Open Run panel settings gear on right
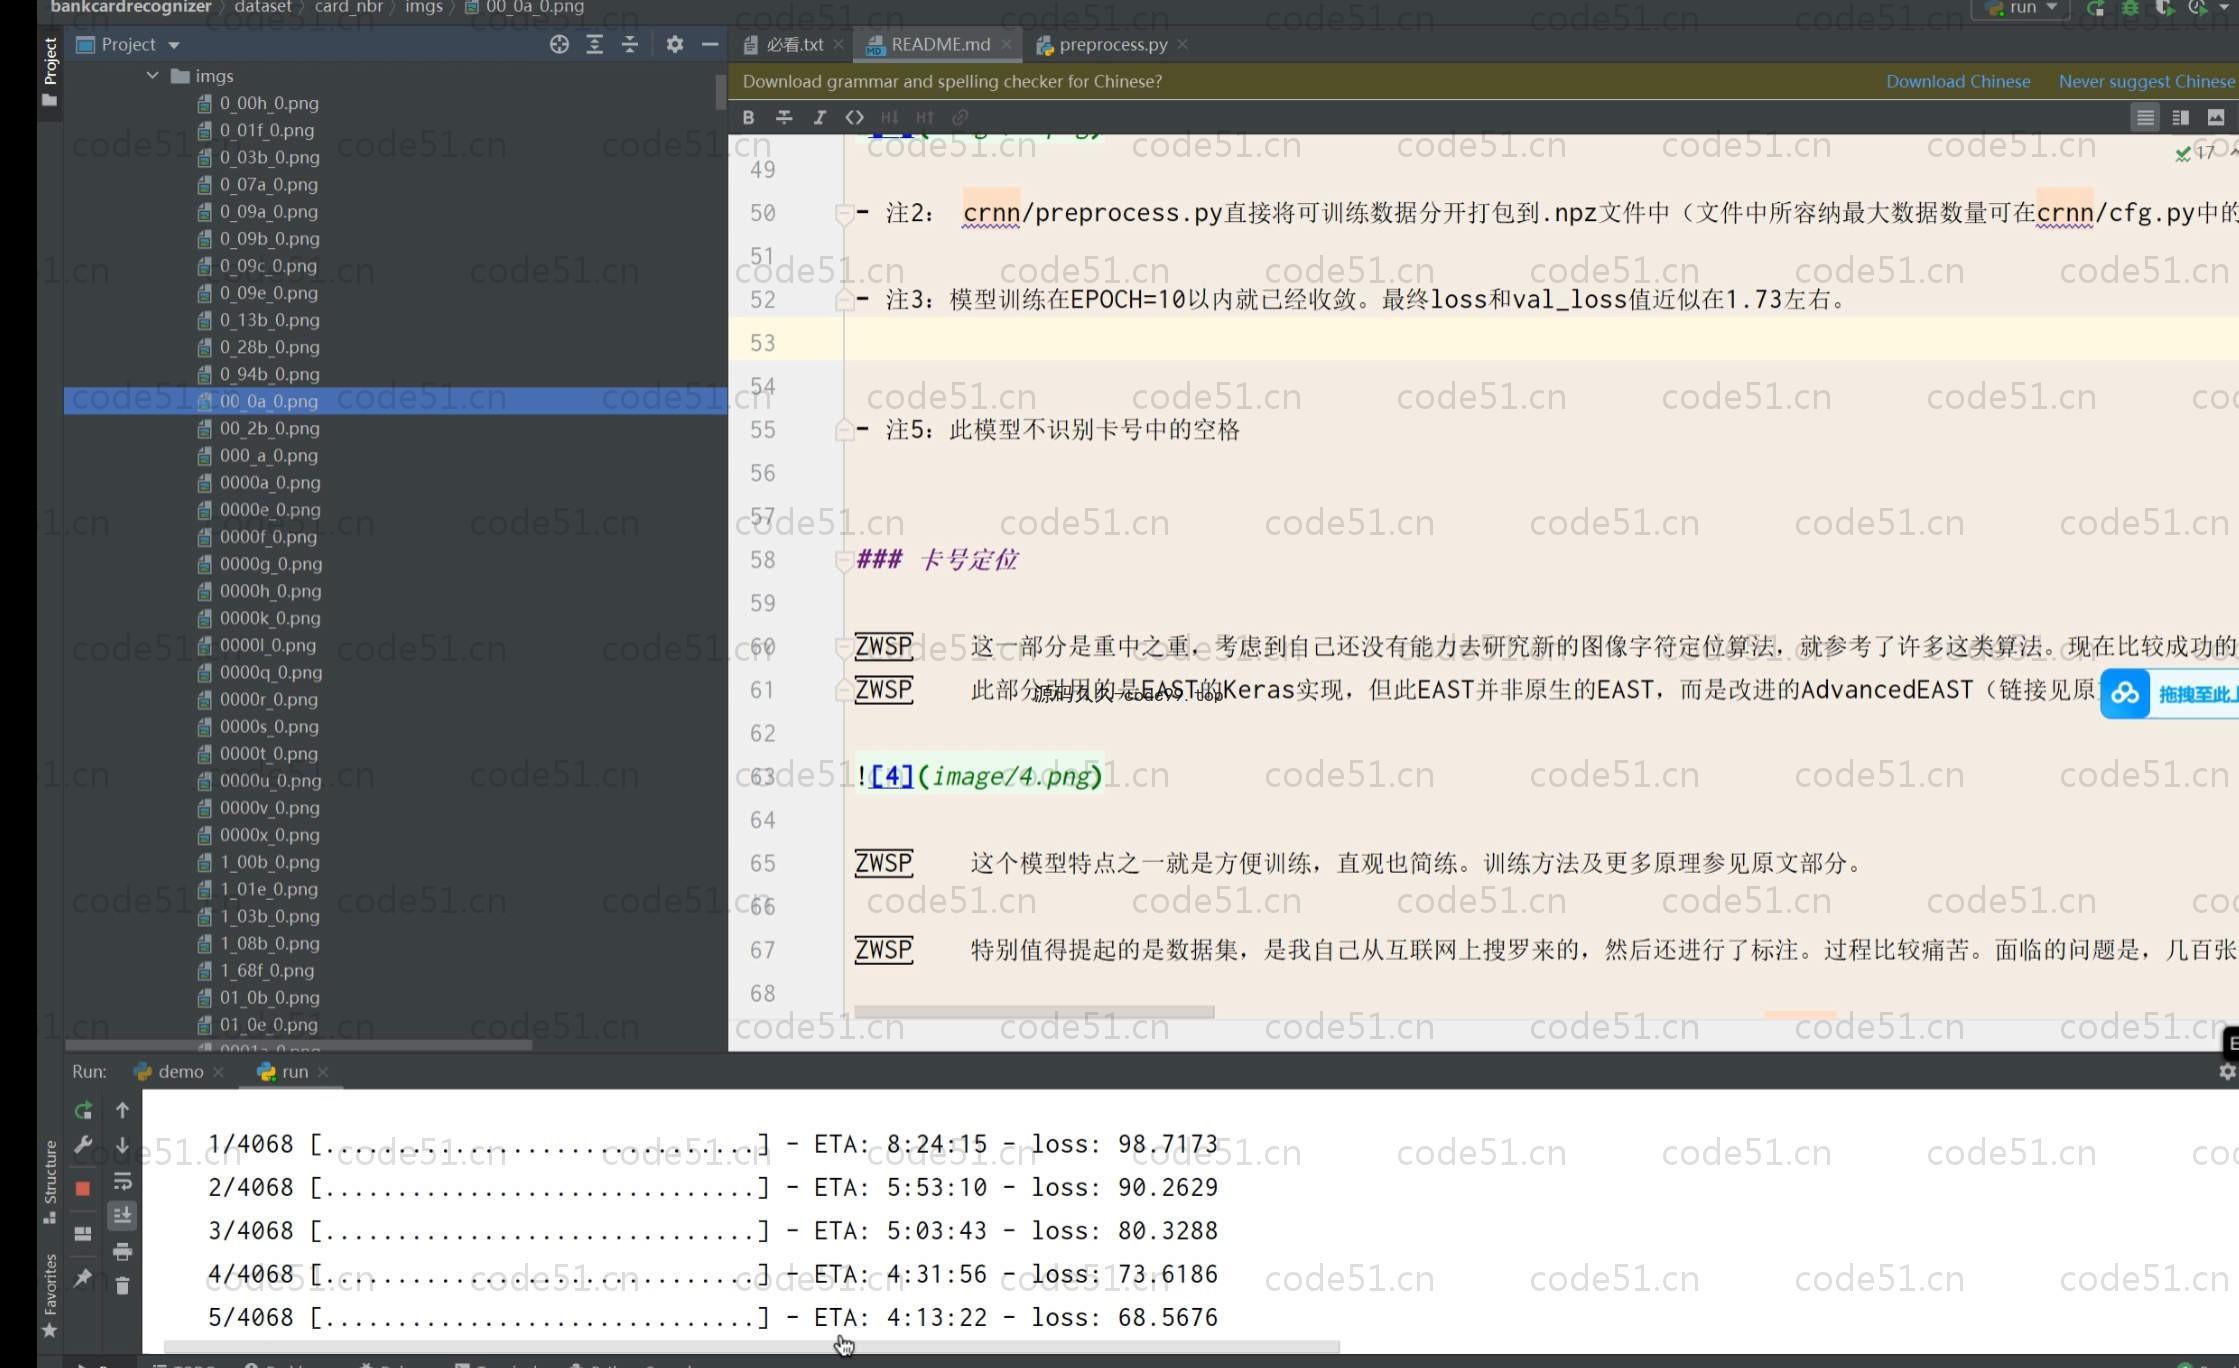Screen dimensions: 2239x1368 [x=2227, y=1071]
